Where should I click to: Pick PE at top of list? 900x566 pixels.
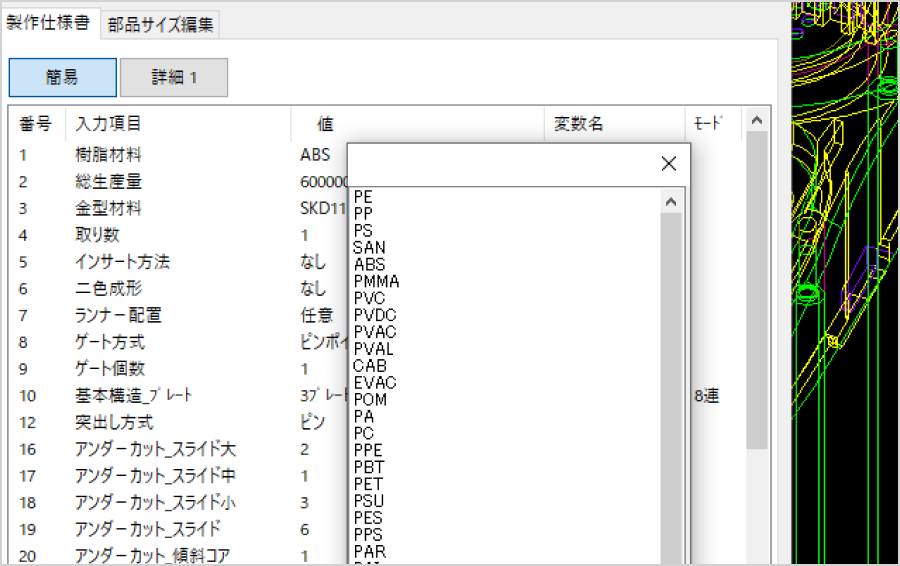[363, 197]
